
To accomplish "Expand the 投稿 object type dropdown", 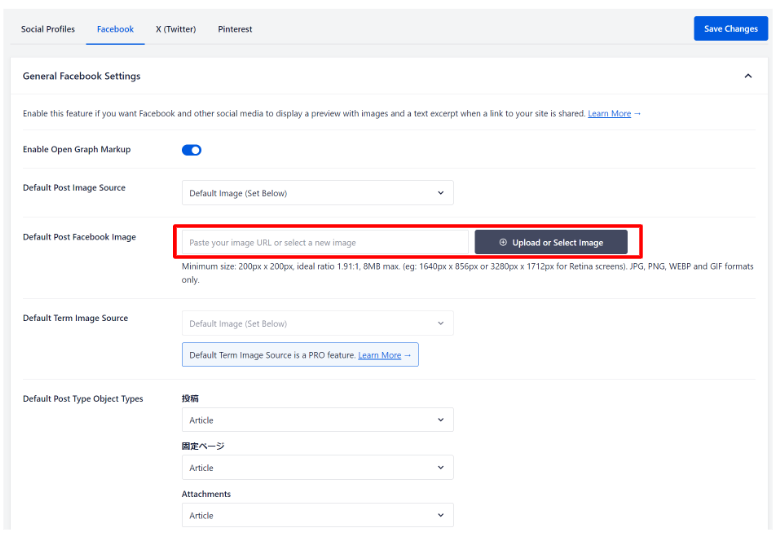I will click(317, 420).
